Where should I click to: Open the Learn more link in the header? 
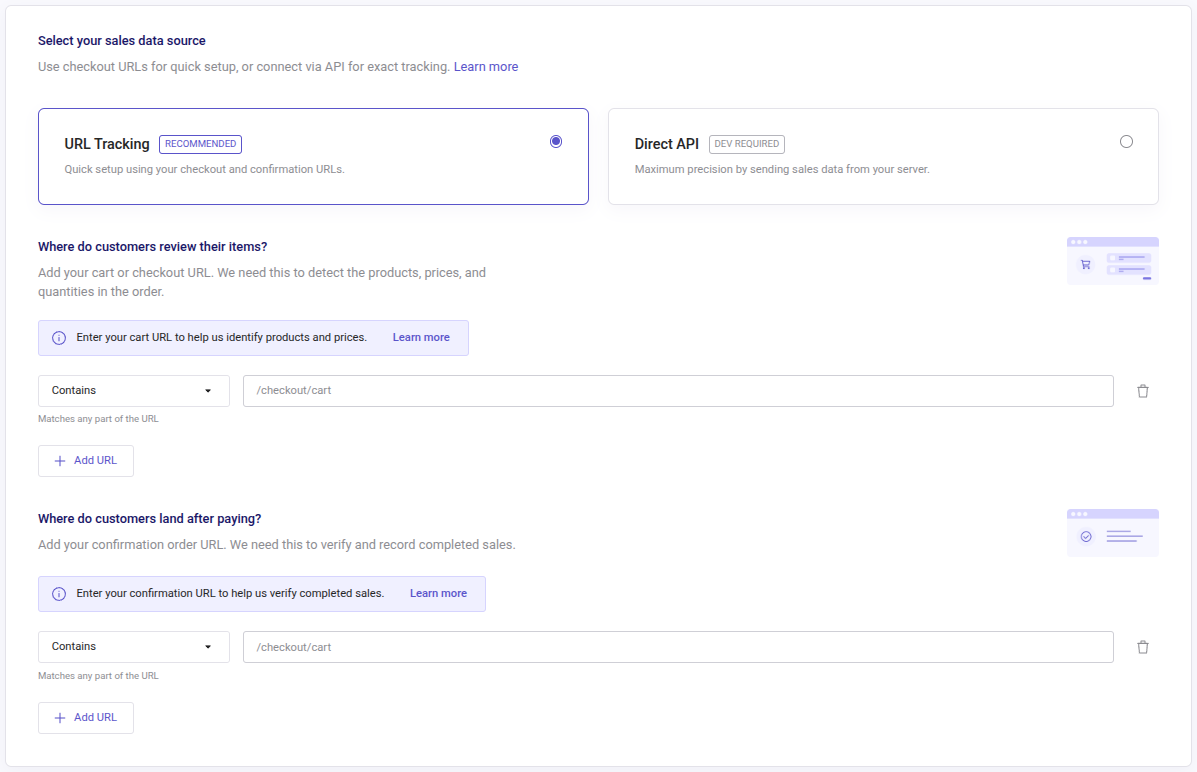pyautogui.click(x=486, y=66)
